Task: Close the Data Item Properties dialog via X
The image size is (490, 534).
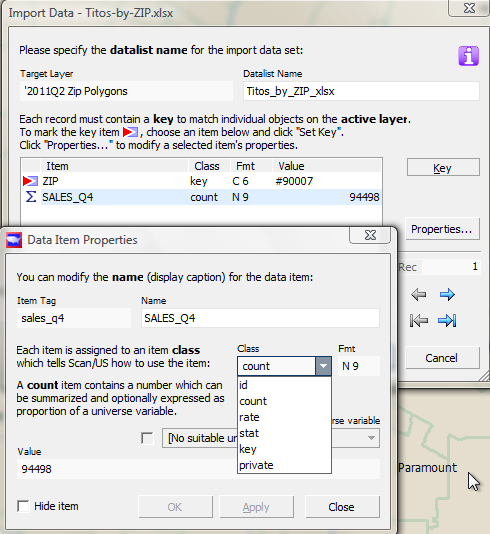Action: 370,235
